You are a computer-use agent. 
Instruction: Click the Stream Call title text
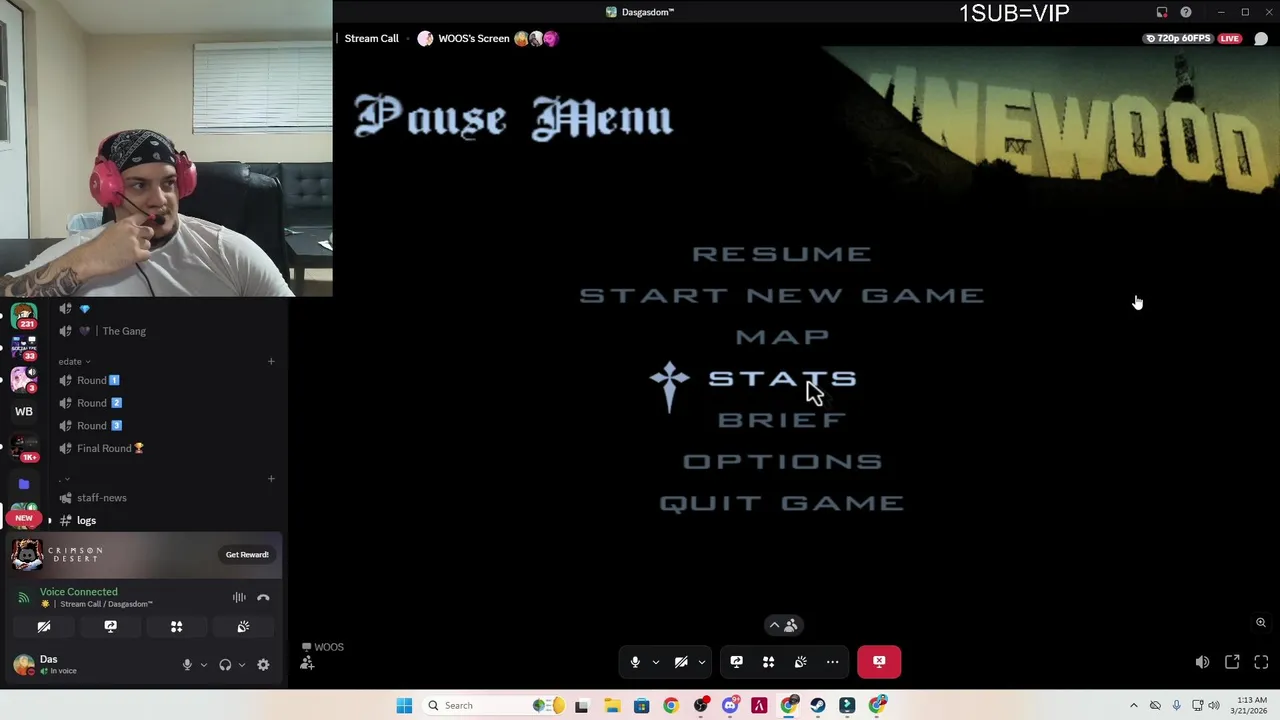371,38
